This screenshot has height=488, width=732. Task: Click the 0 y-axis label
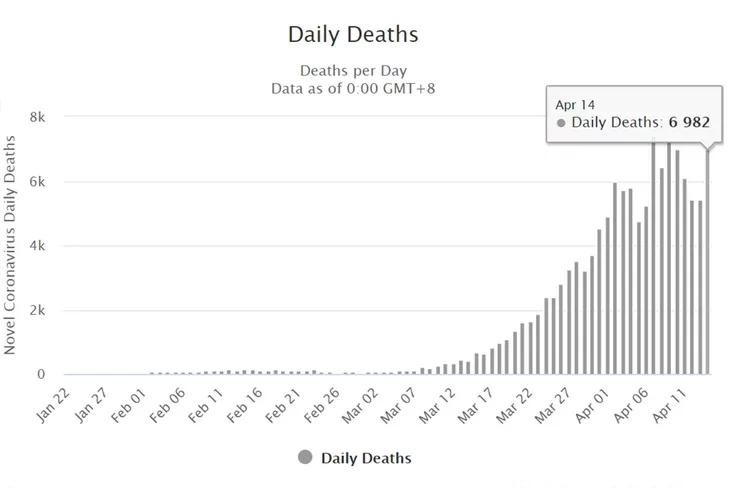pos(41,375)
